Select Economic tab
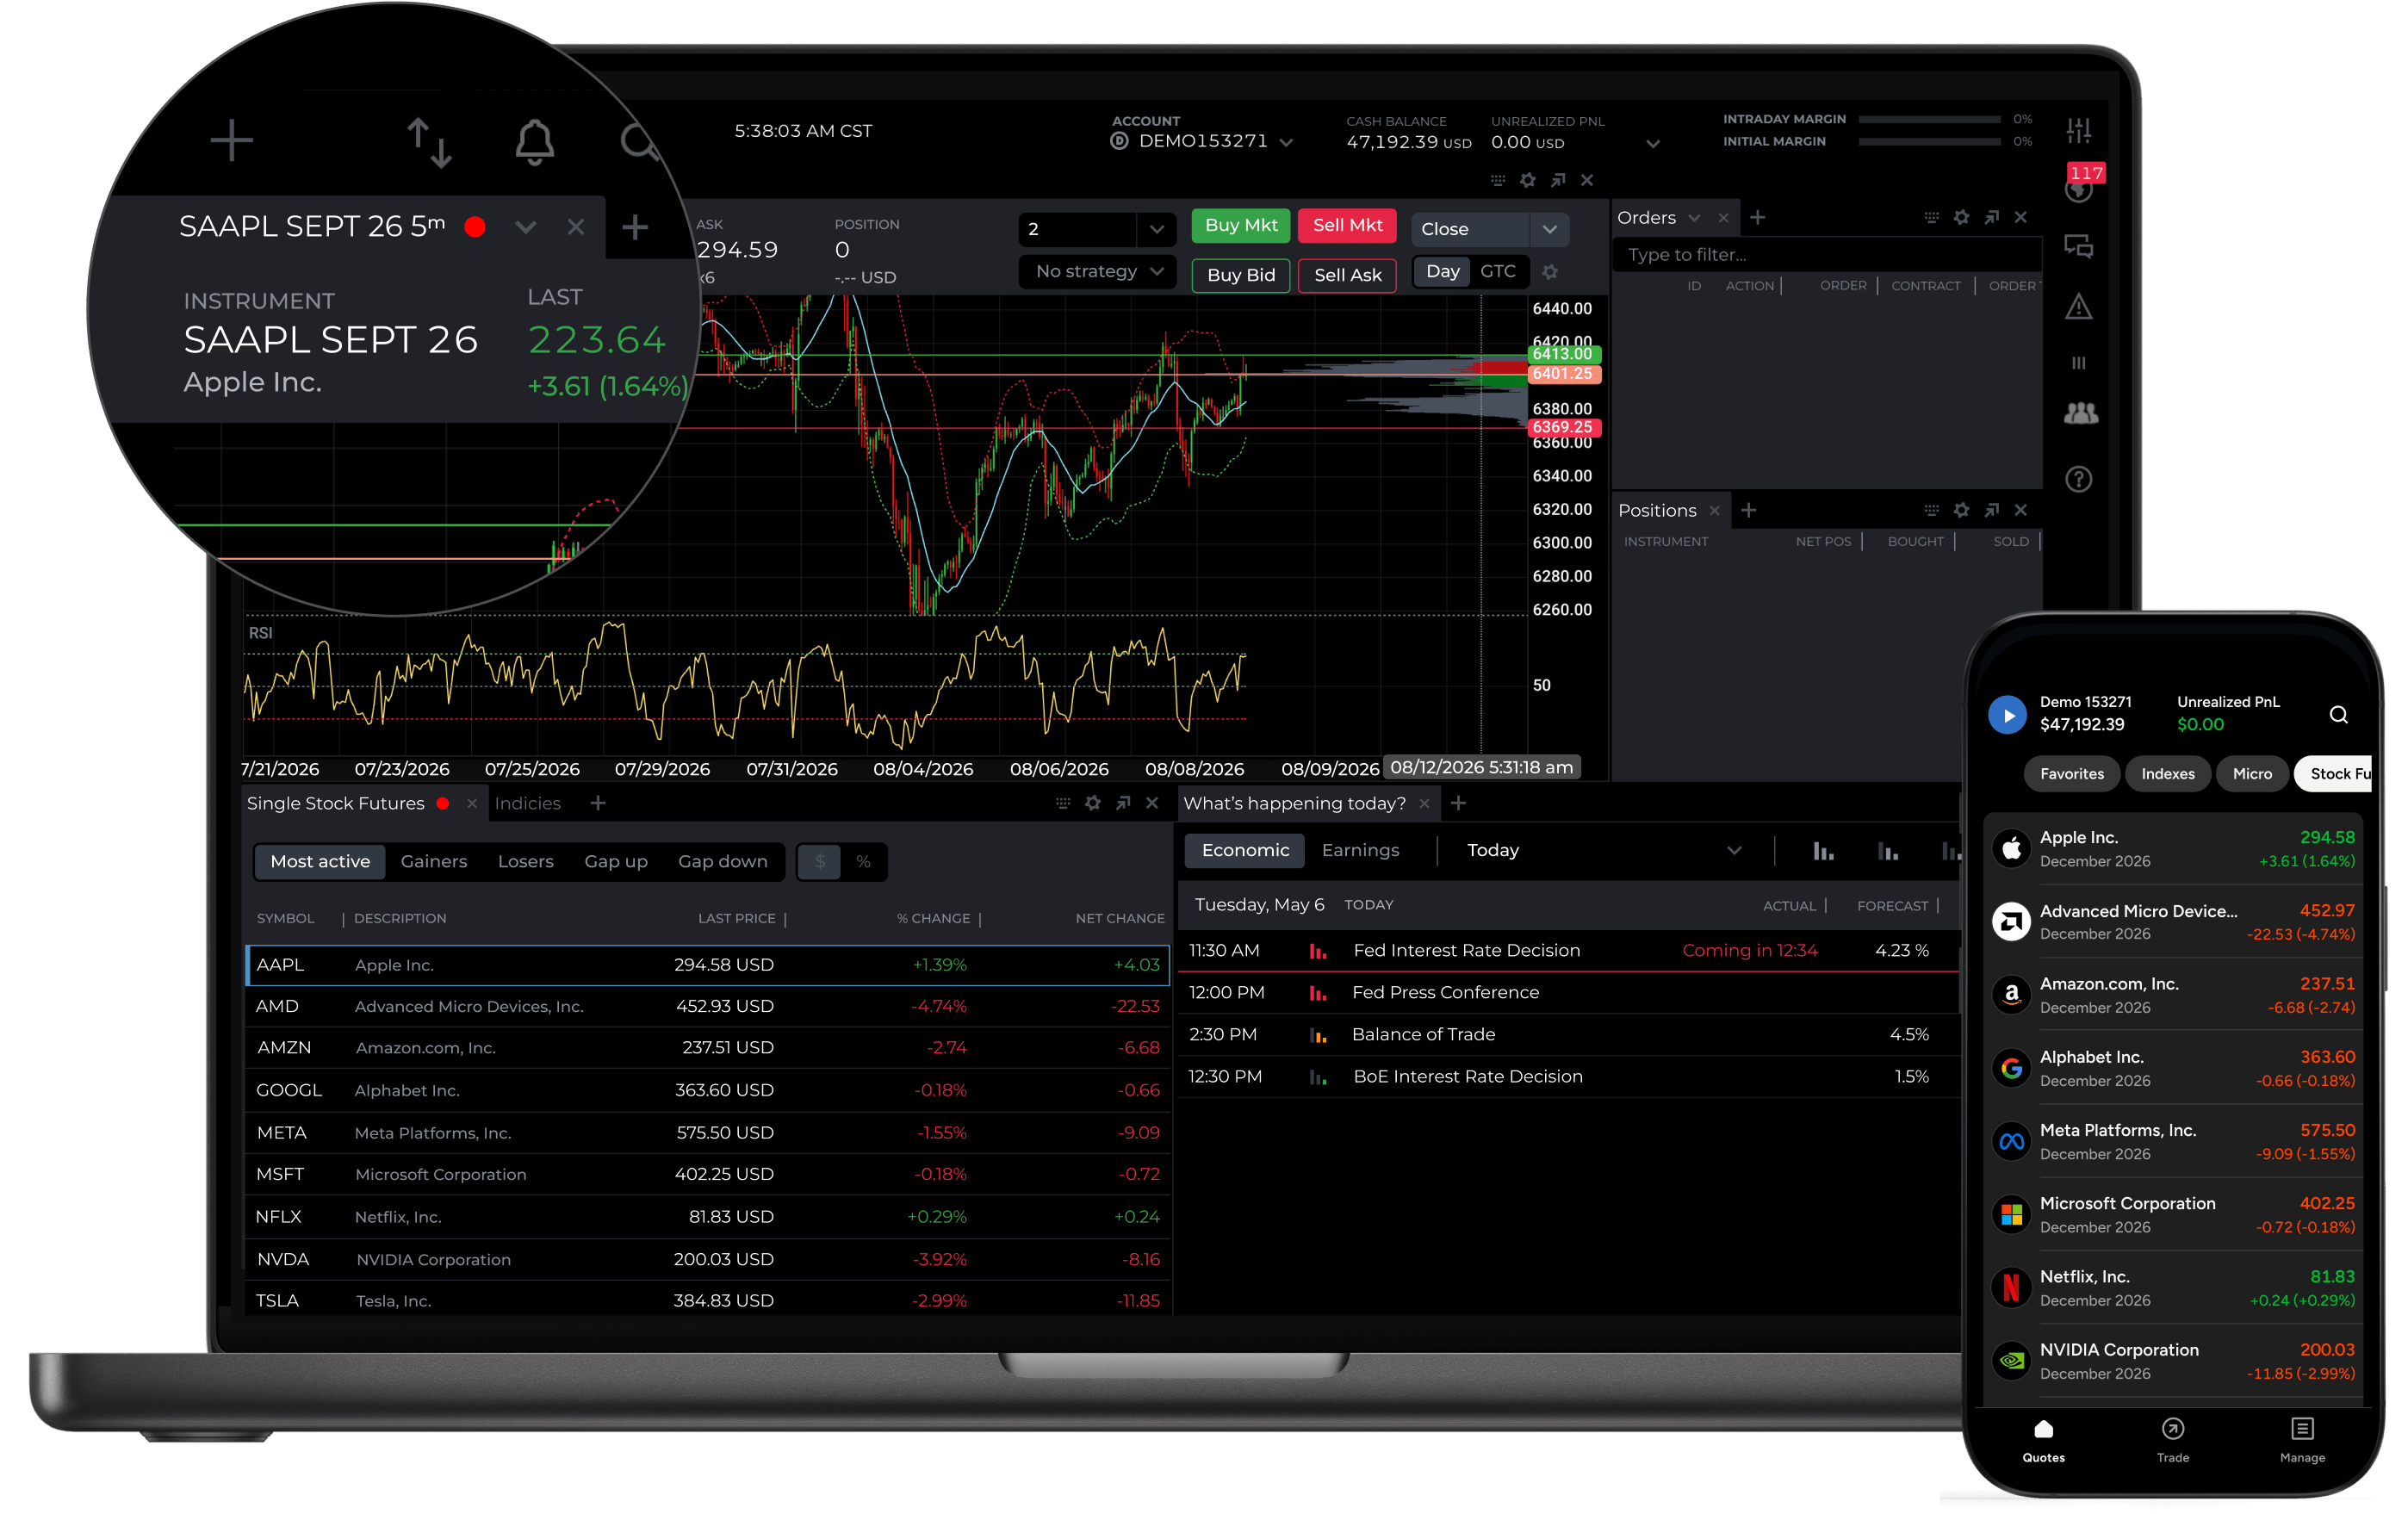This screenshot has height=1514, width=2408. [1245, 851]
